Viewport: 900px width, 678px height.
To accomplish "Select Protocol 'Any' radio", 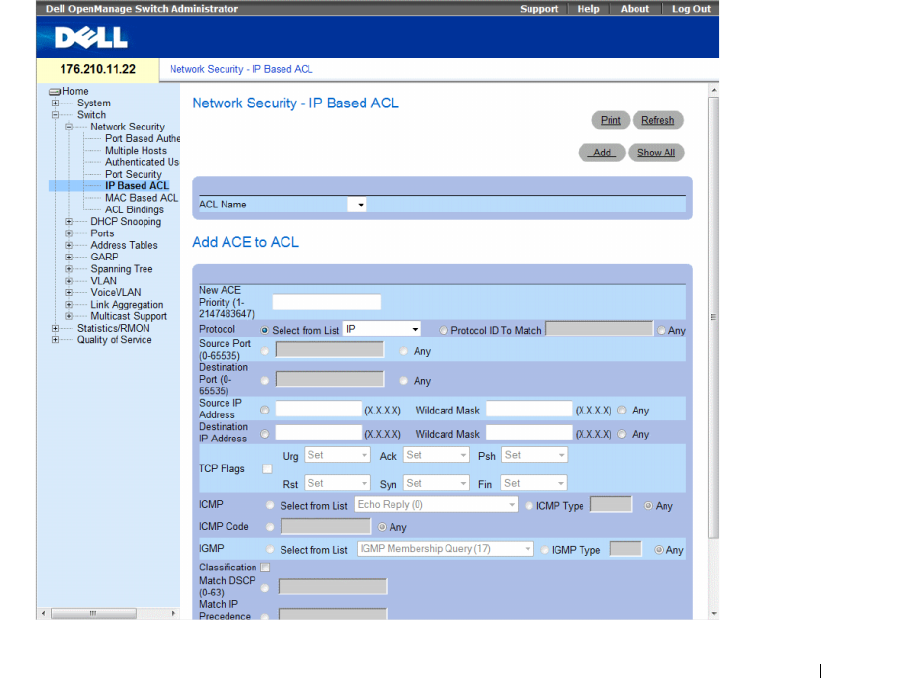I will tap(661, 331).
